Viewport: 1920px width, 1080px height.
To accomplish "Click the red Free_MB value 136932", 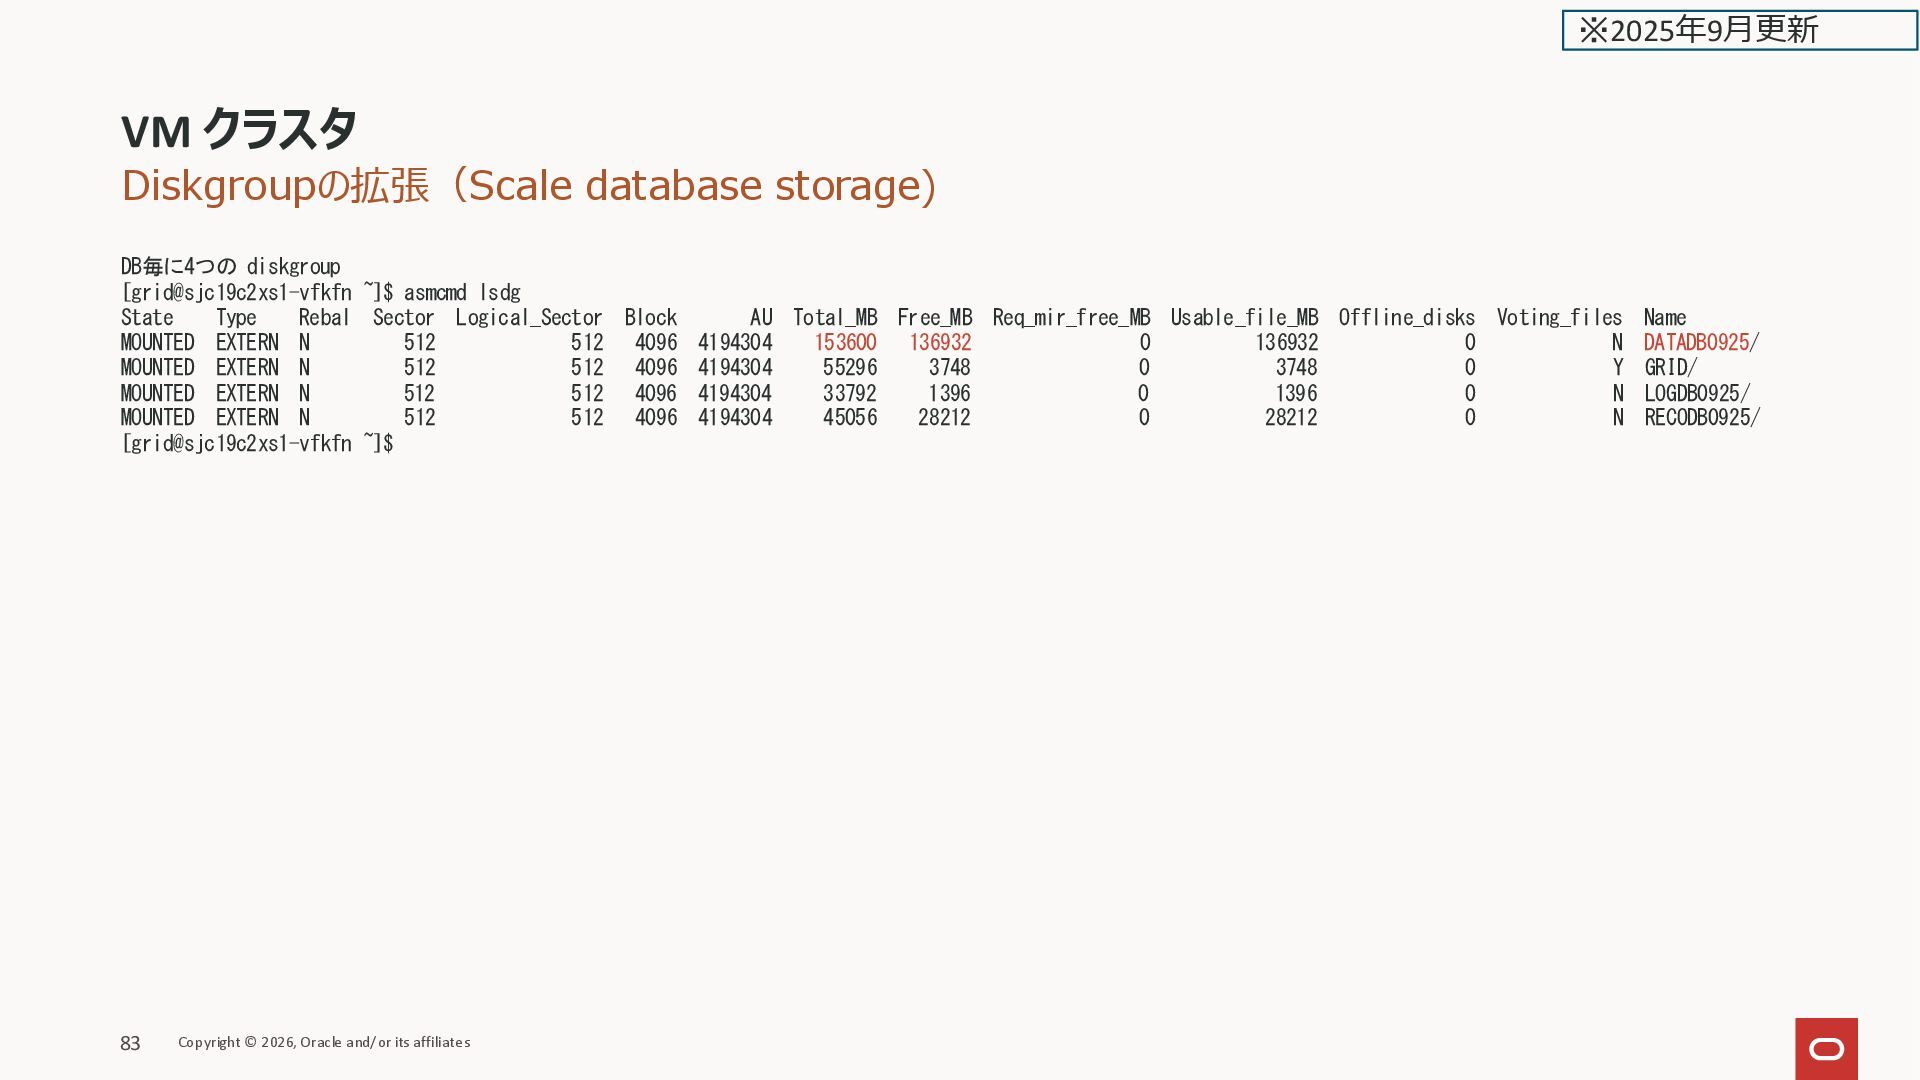I will coord(940,343).
